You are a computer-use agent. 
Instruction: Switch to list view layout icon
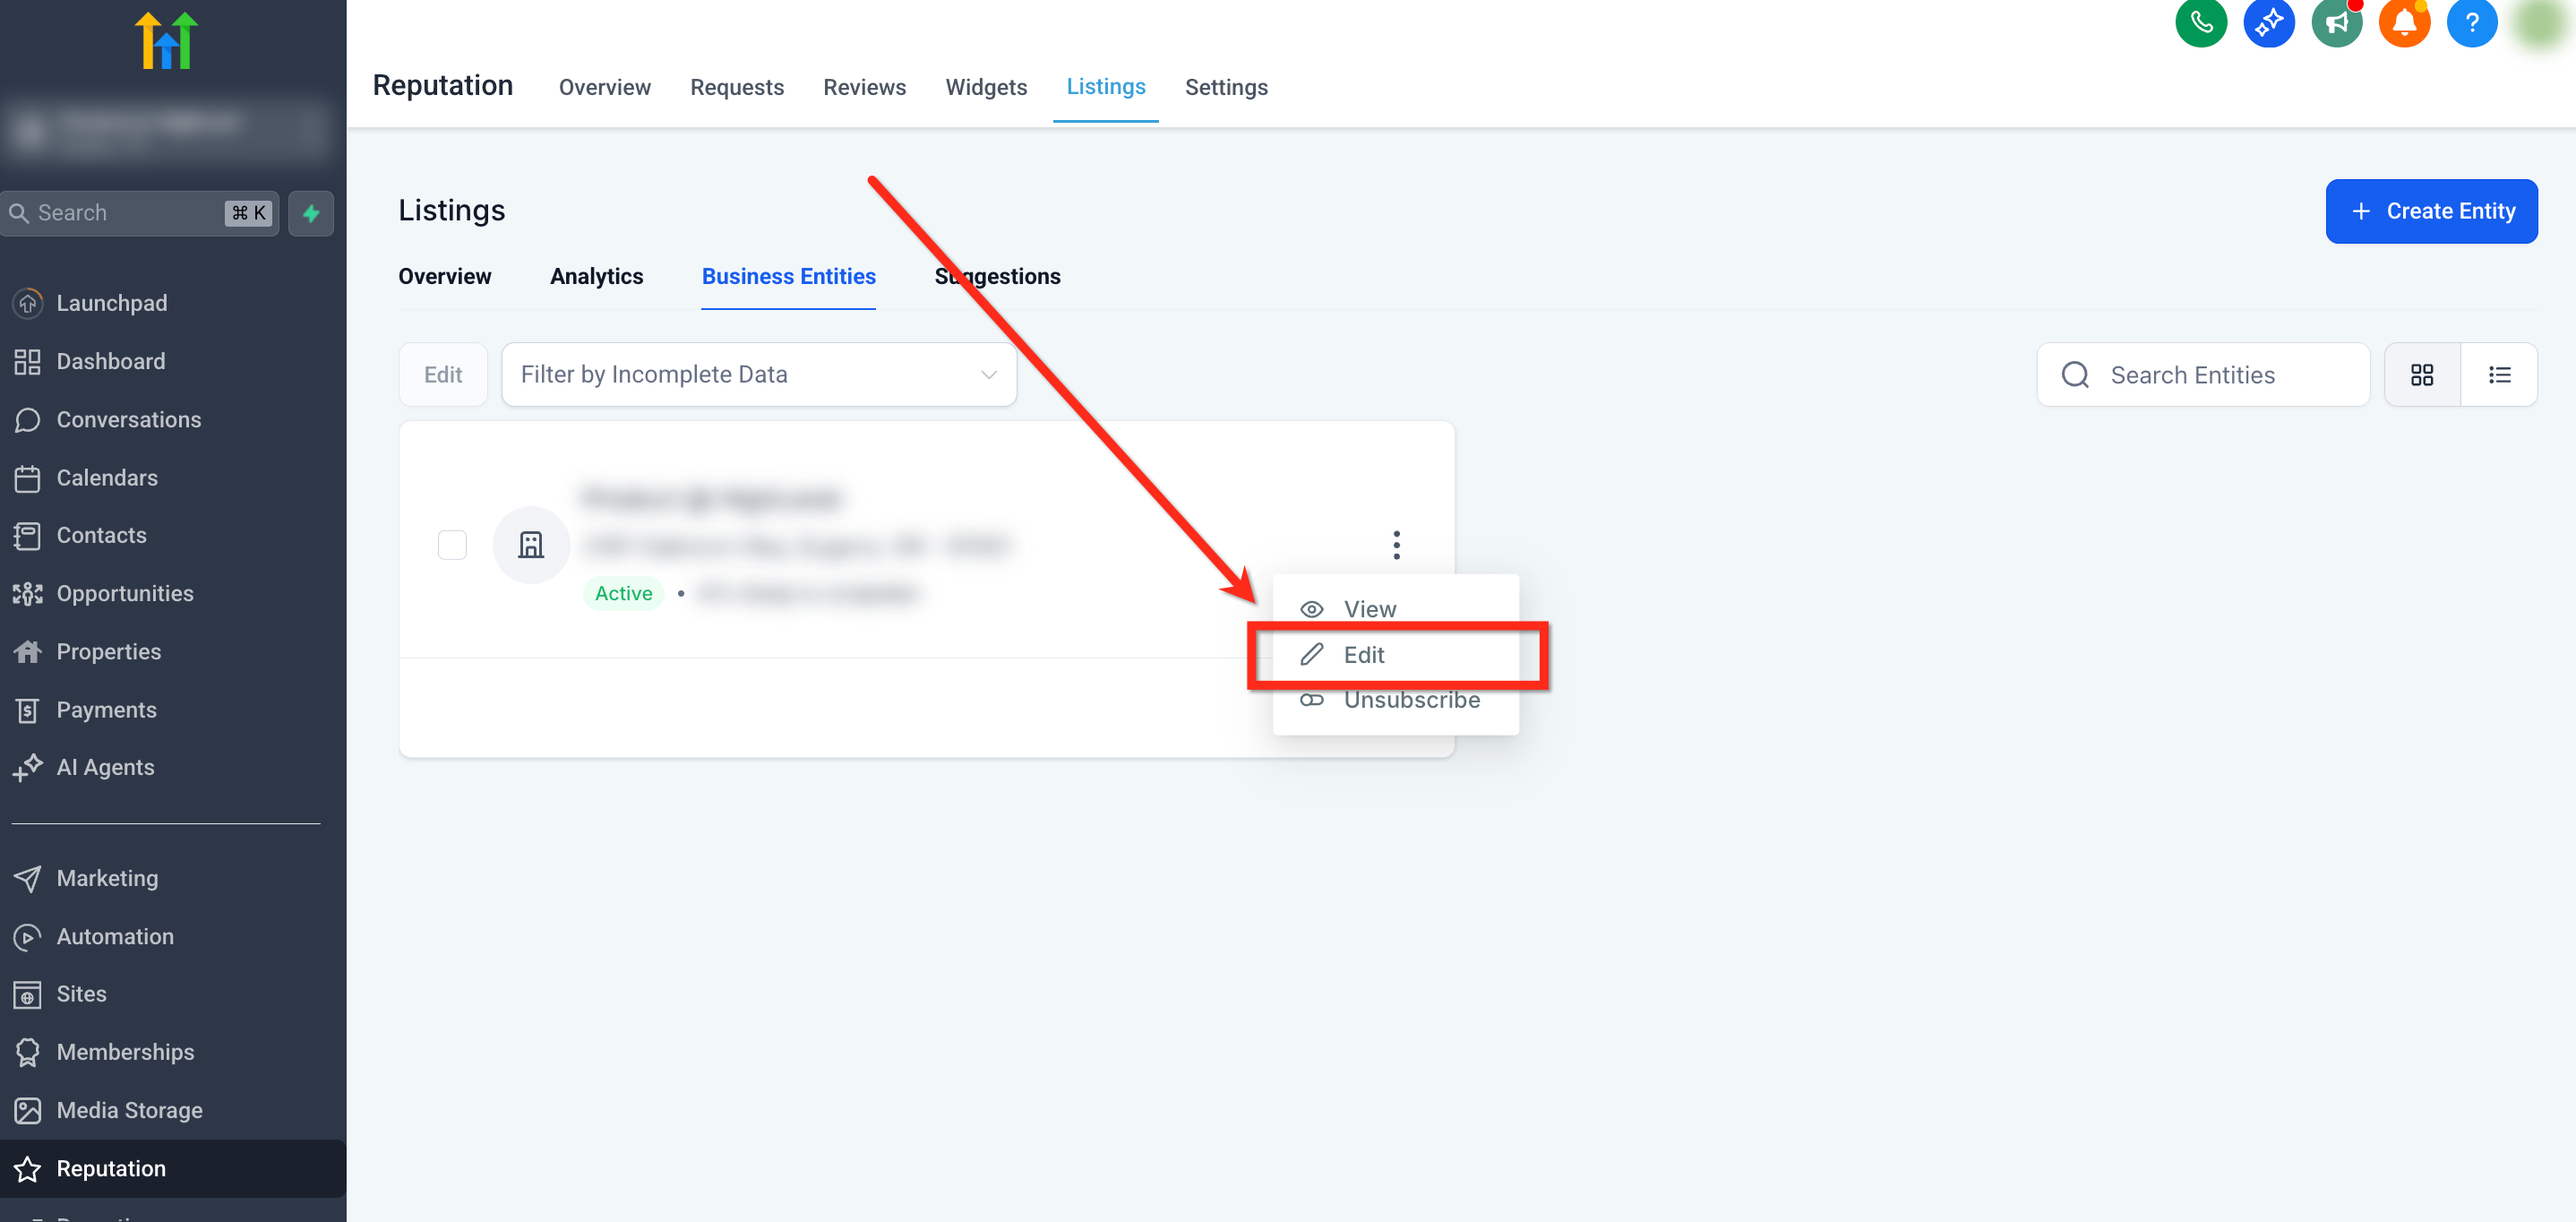click(x=2499, y=375)
